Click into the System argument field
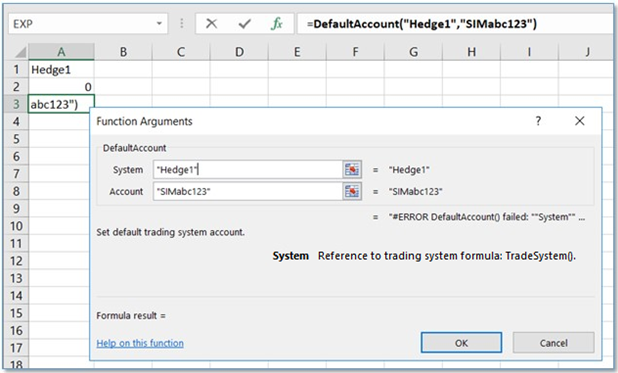The height and width of the screenshot is (373, 618). (x=248, y=170)
